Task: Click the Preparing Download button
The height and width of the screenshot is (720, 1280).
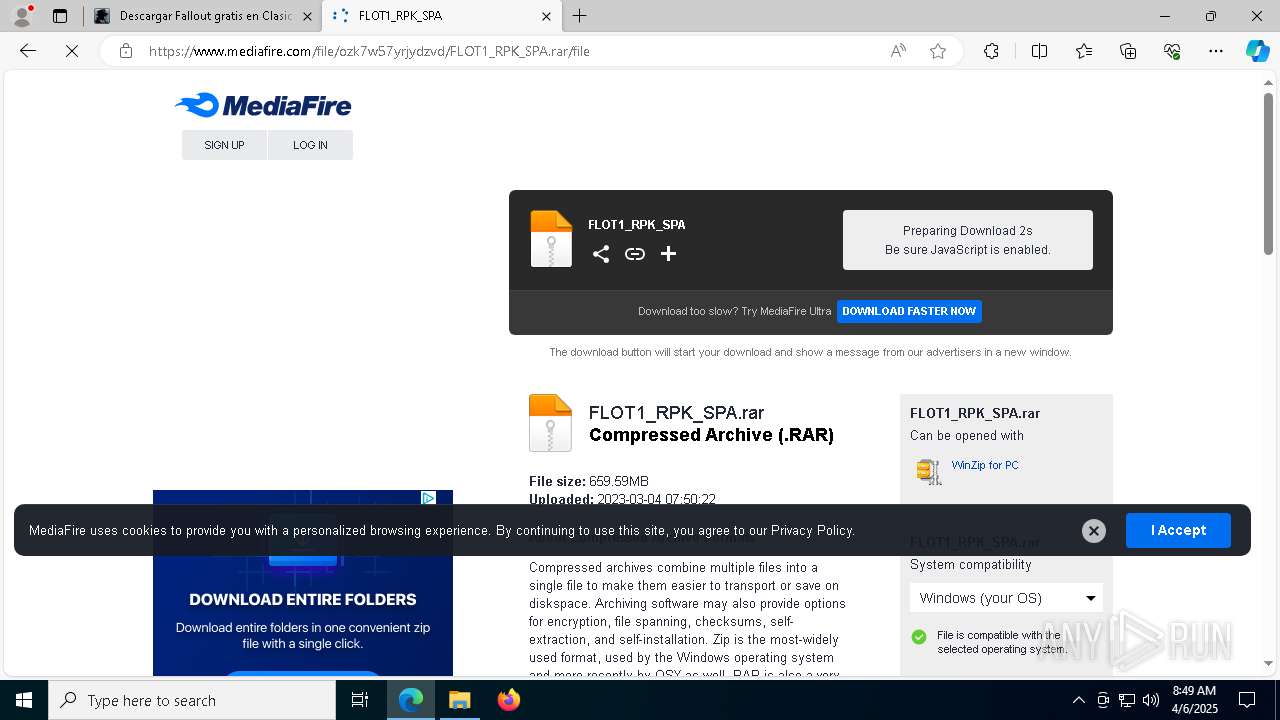Action: click(x=968, y=240)
